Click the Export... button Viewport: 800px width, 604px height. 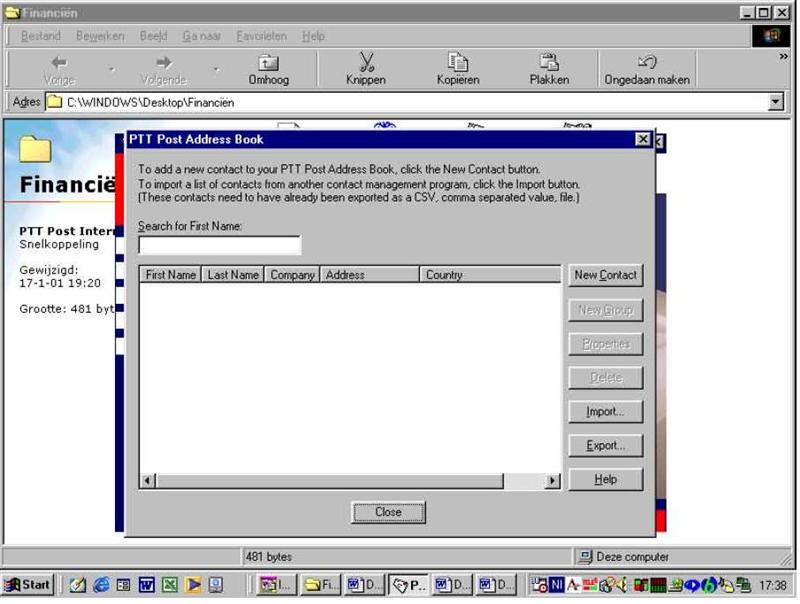(x=606, y=445)
